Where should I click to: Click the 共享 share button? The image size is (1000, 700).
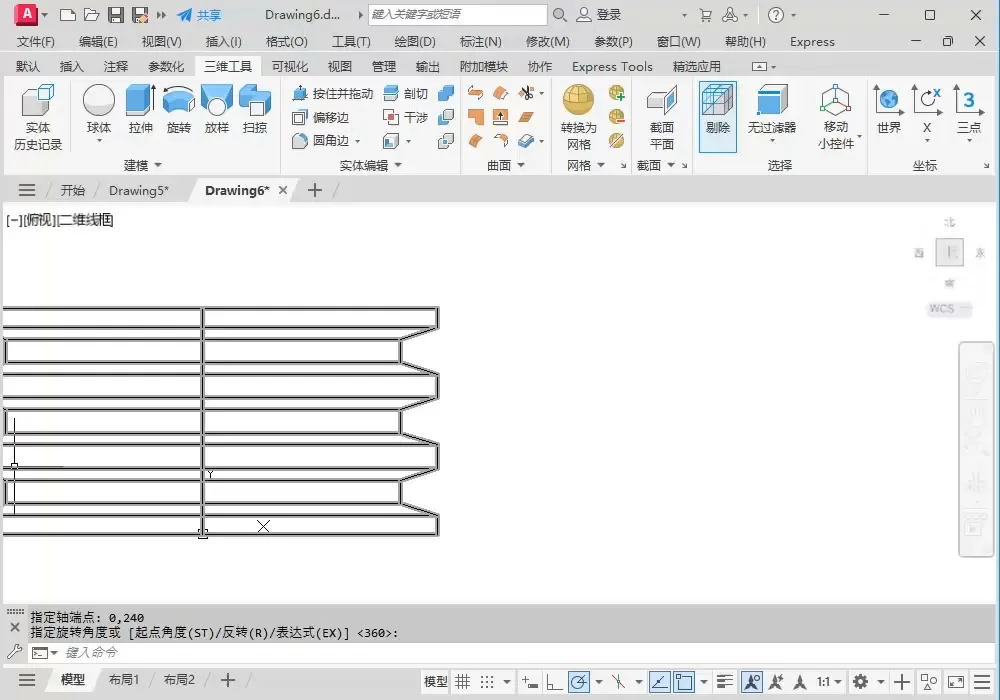point(199,15)
